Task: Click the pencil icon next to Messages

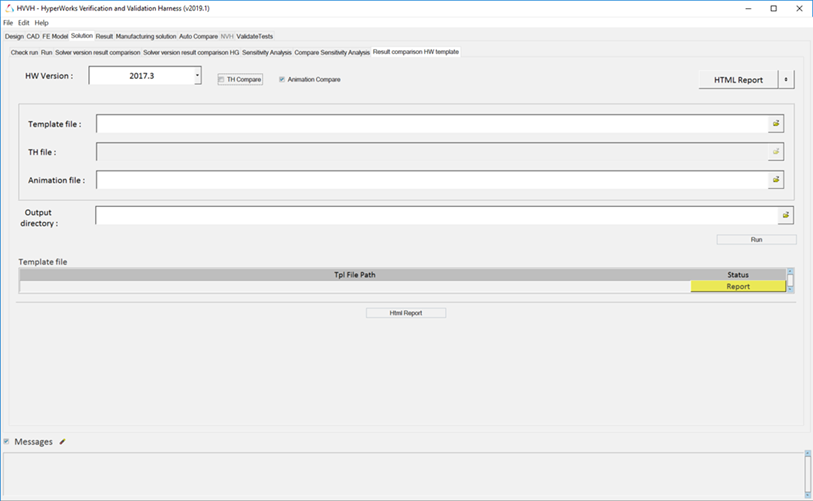Action: [x=63, y=442]
